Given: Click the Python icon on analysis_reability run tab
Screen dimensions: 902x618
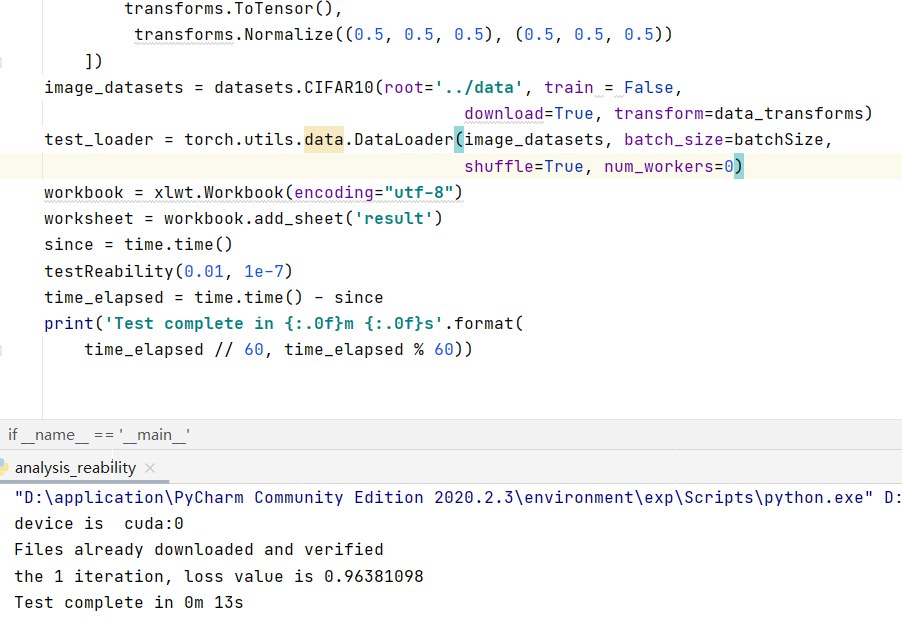Looking at the screenshot, I should pos(4,468).
